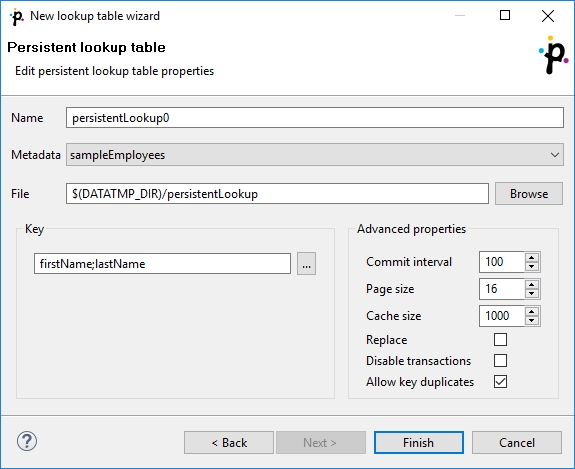Increase Commit interval with up arrow
The height and width of the screenshot is (469, 575).
pyautogui.click(x=532, y=257)
